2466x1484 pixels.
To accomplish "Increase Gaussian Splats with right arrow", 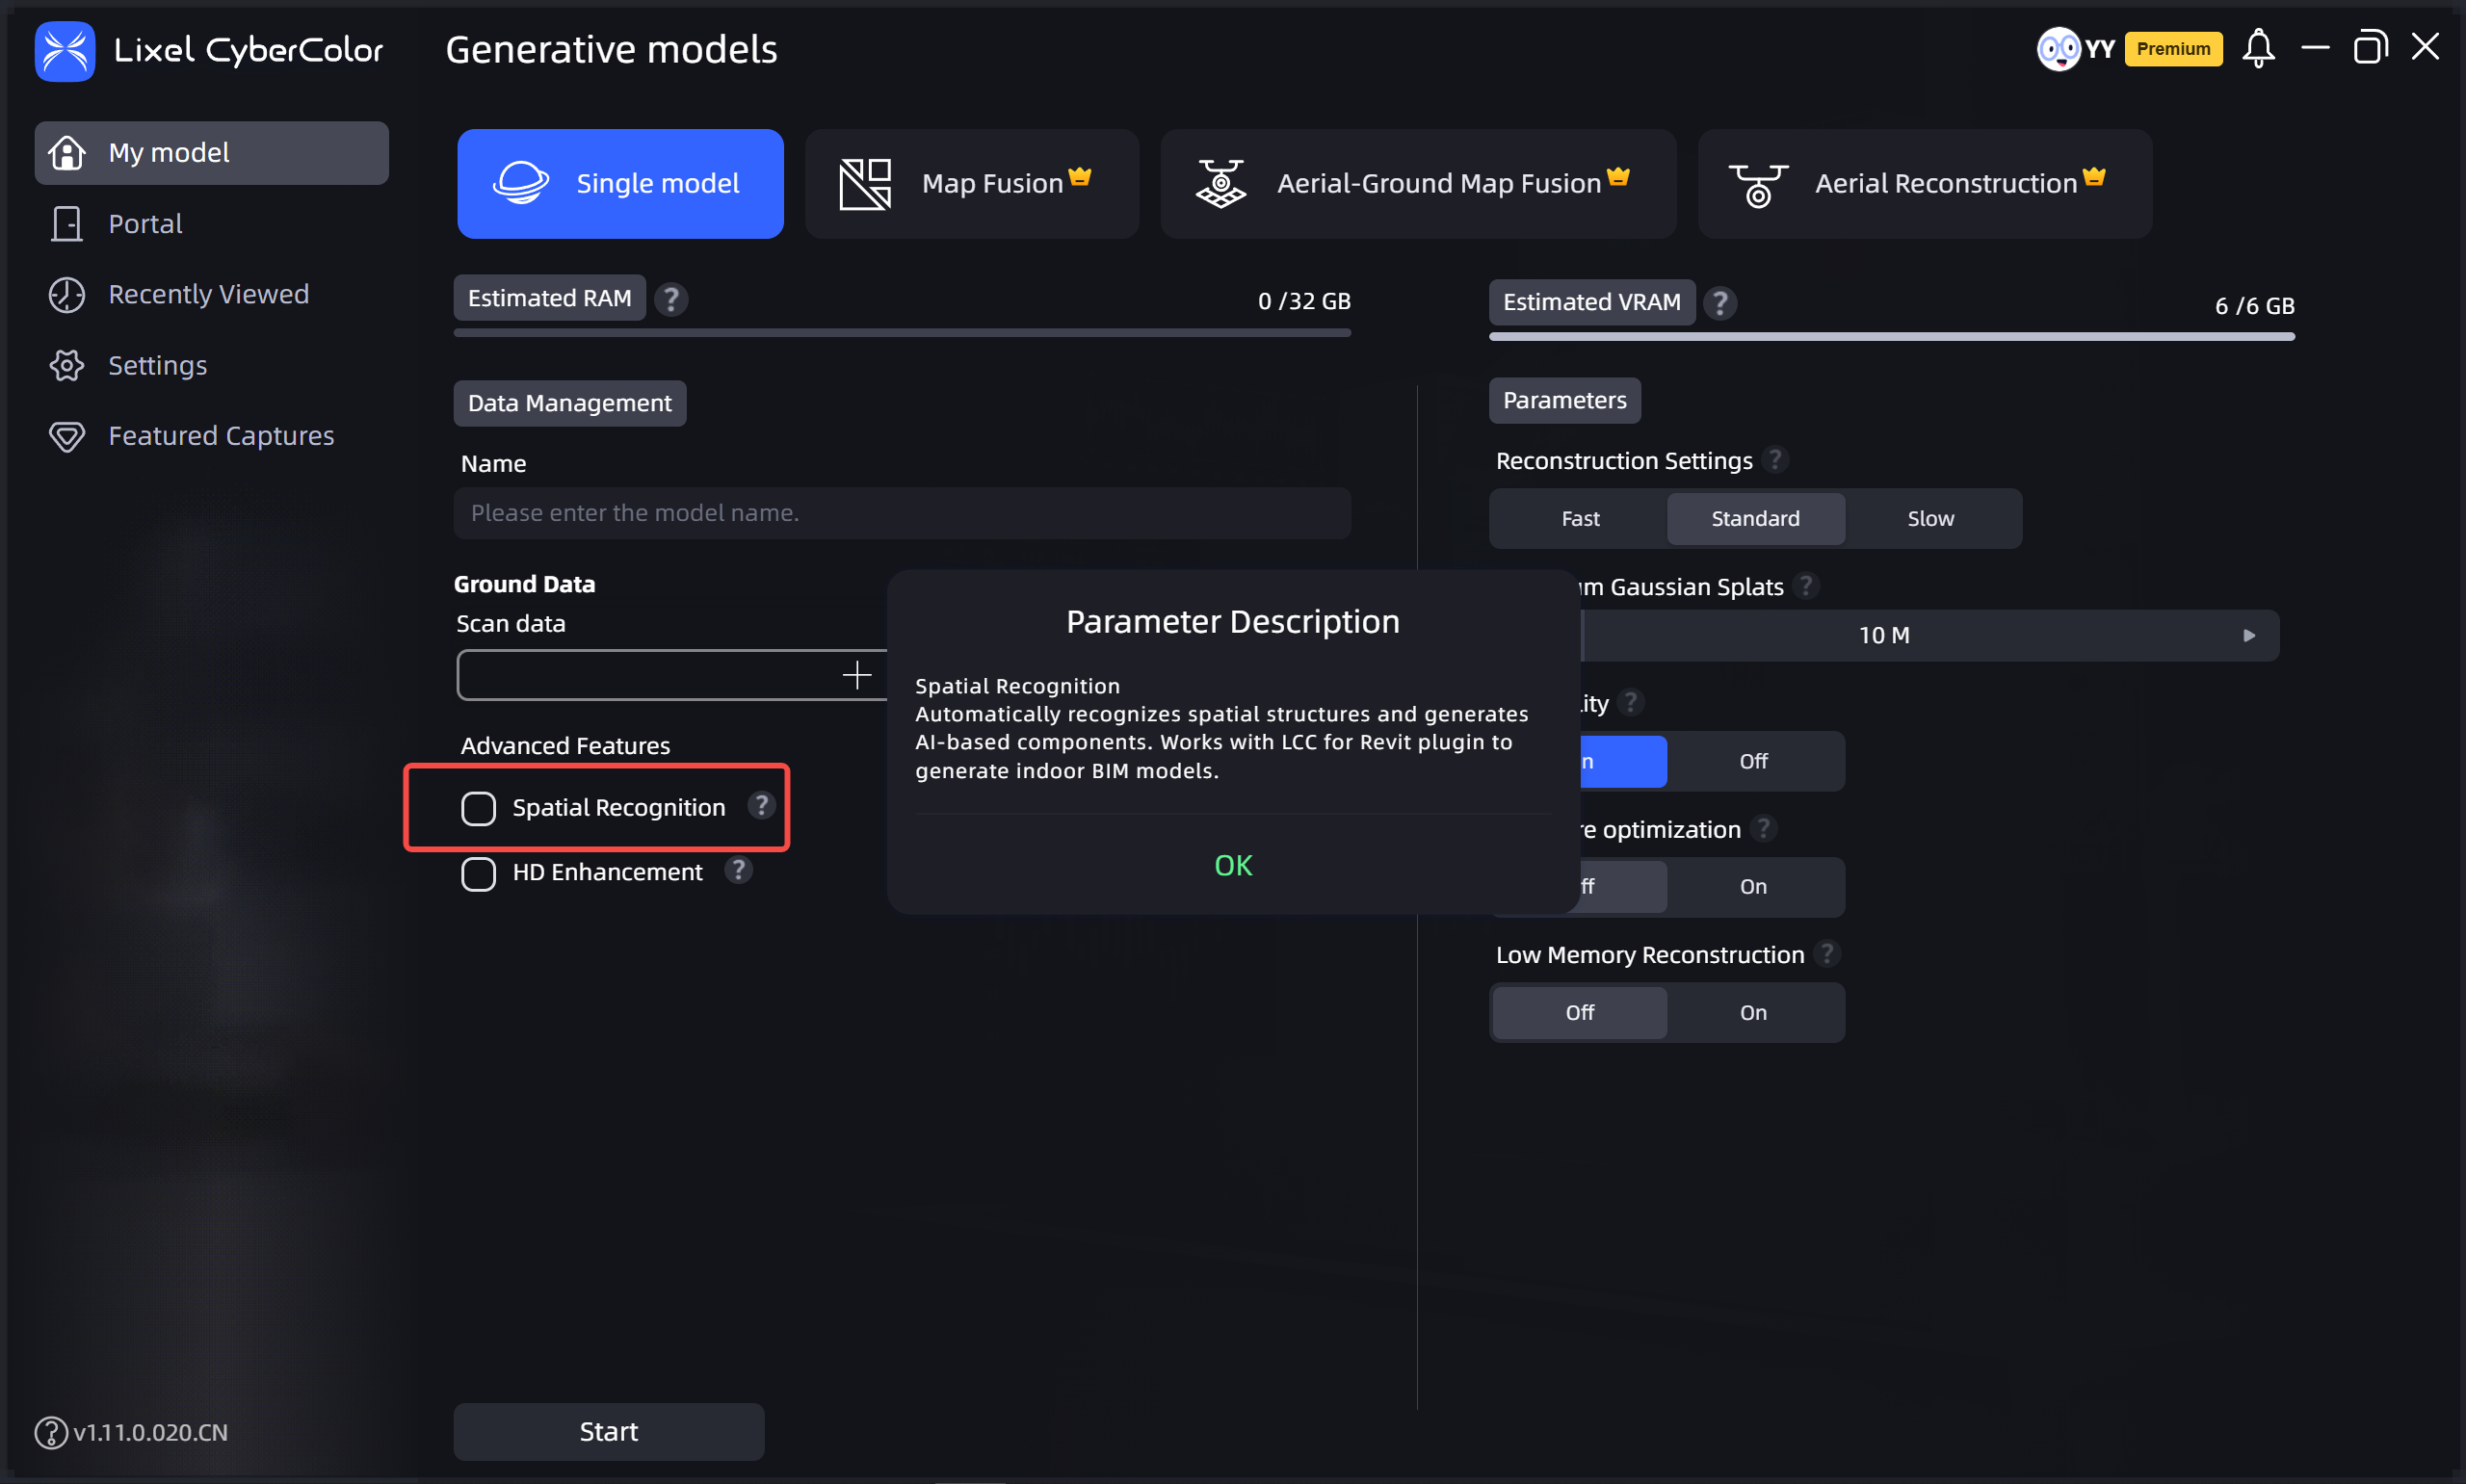I will pos(2248,635).
